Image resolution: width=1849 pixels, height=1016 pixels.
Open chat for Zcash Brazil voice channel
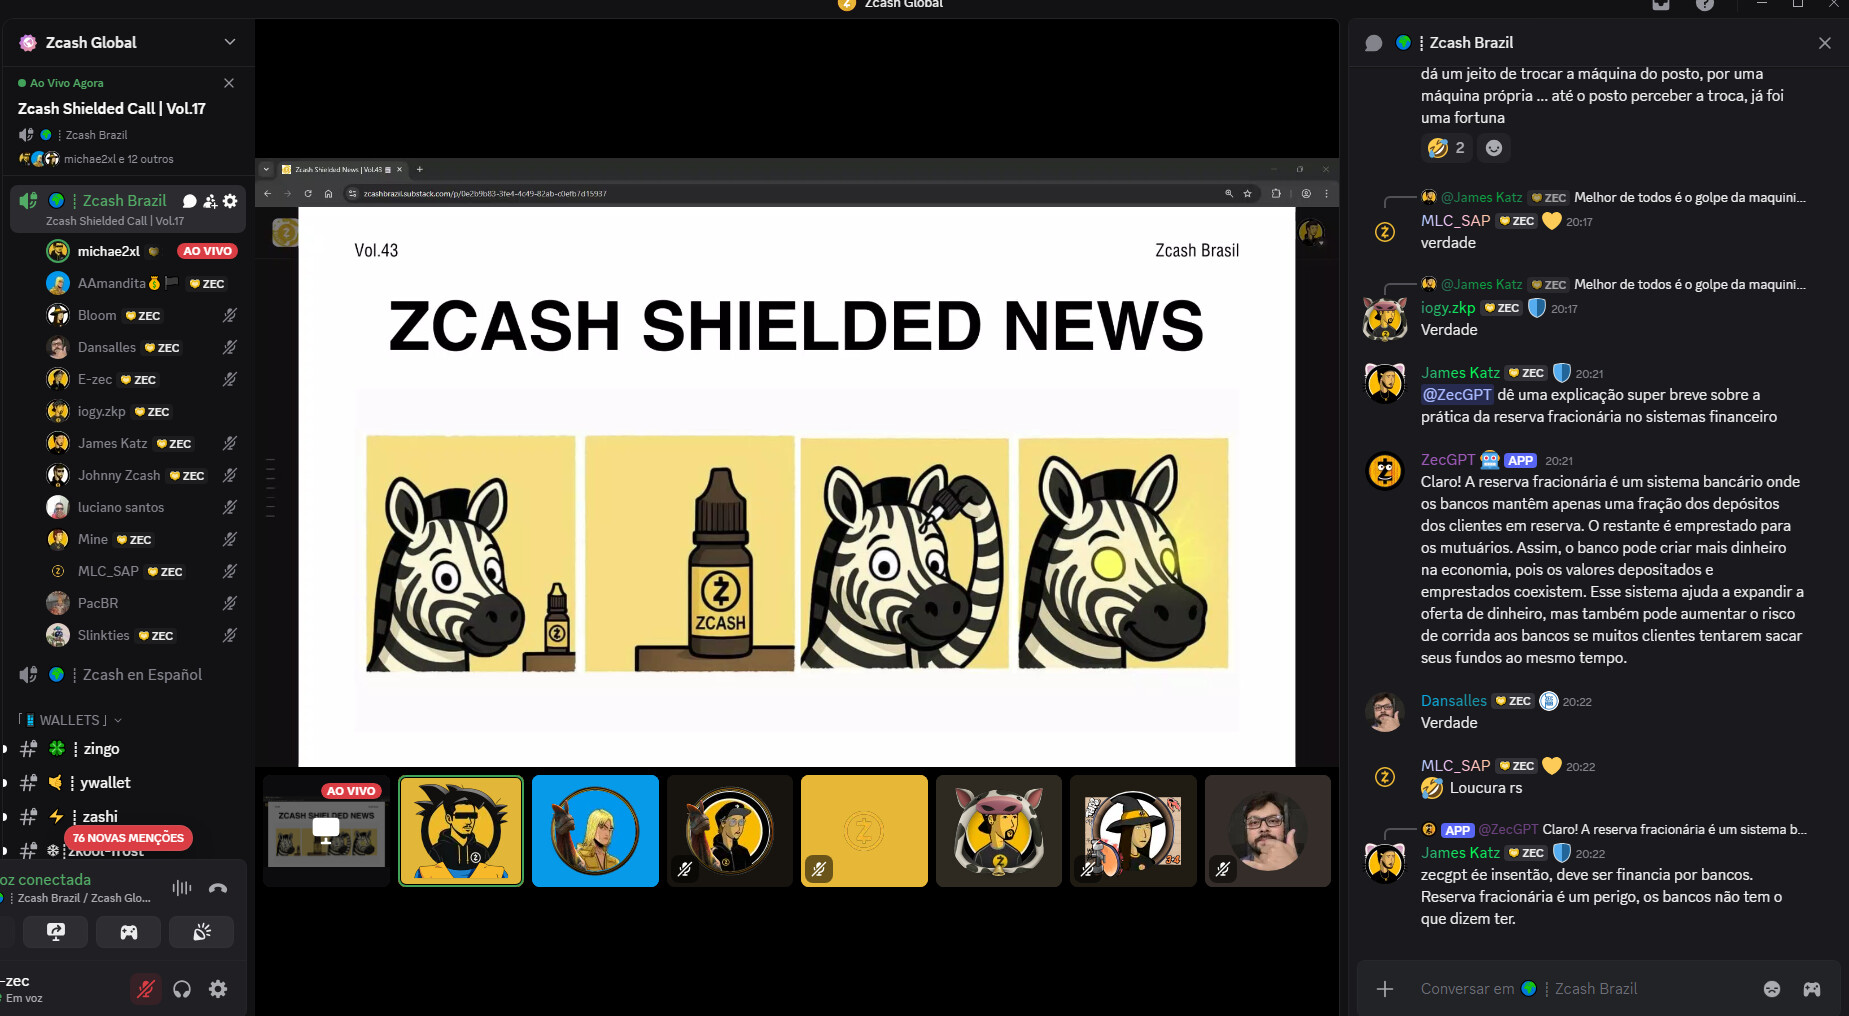pyautogui.click(x=190, y=201)
